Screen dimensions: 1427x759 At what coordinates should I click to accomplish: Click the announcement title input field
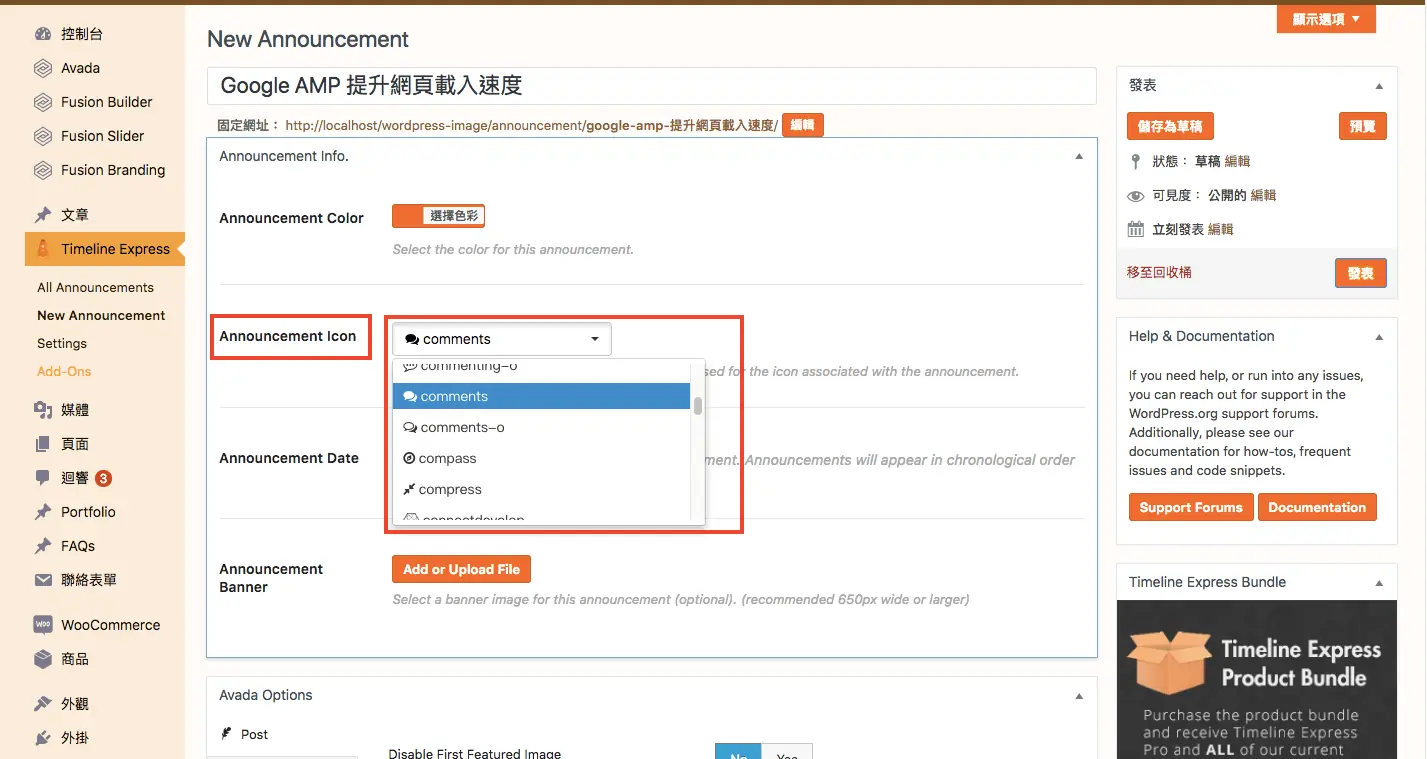pyautogui.click(x=652, y=86)
